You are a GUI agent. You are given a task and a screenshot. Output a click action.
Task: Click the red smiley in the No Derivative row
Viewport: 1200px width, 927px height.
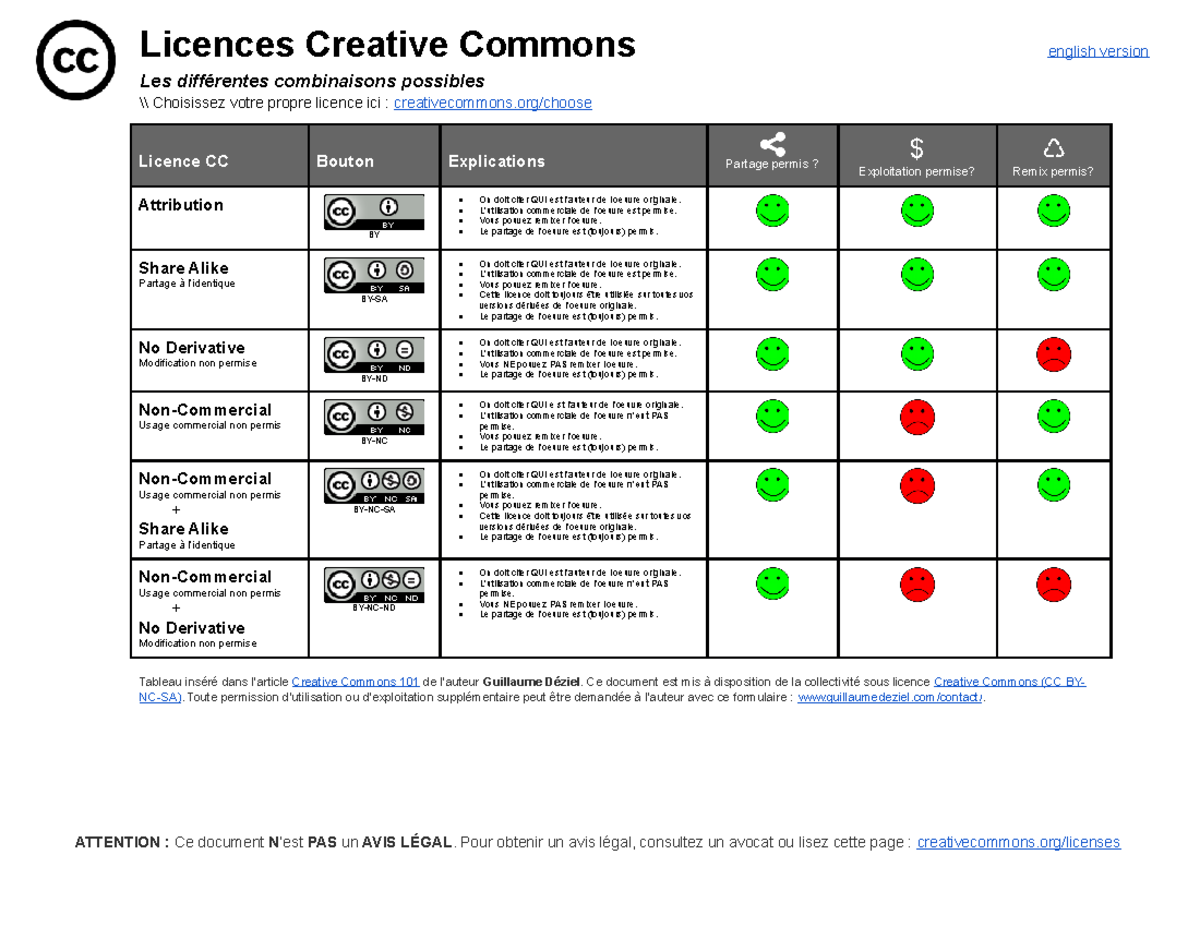click(x=1052, y=352)
